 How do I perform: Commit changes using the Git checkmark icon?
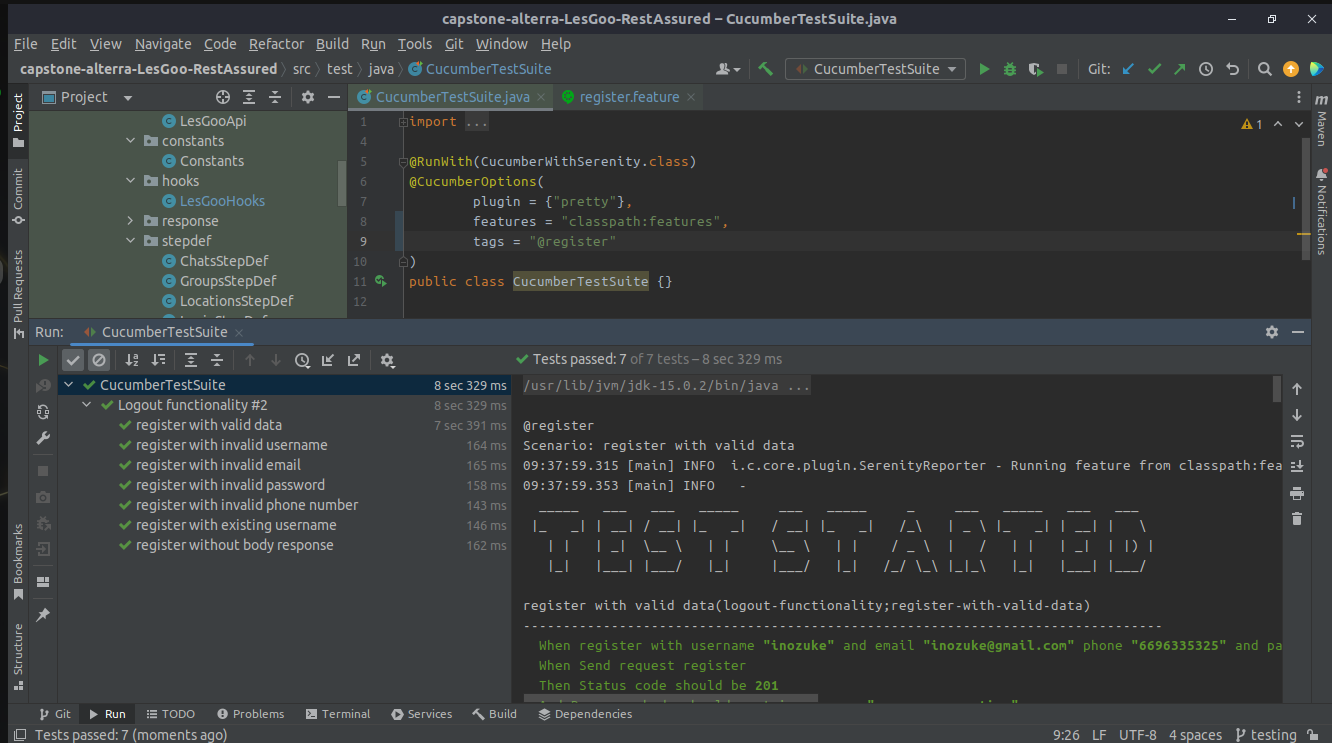pos(1154,69)
